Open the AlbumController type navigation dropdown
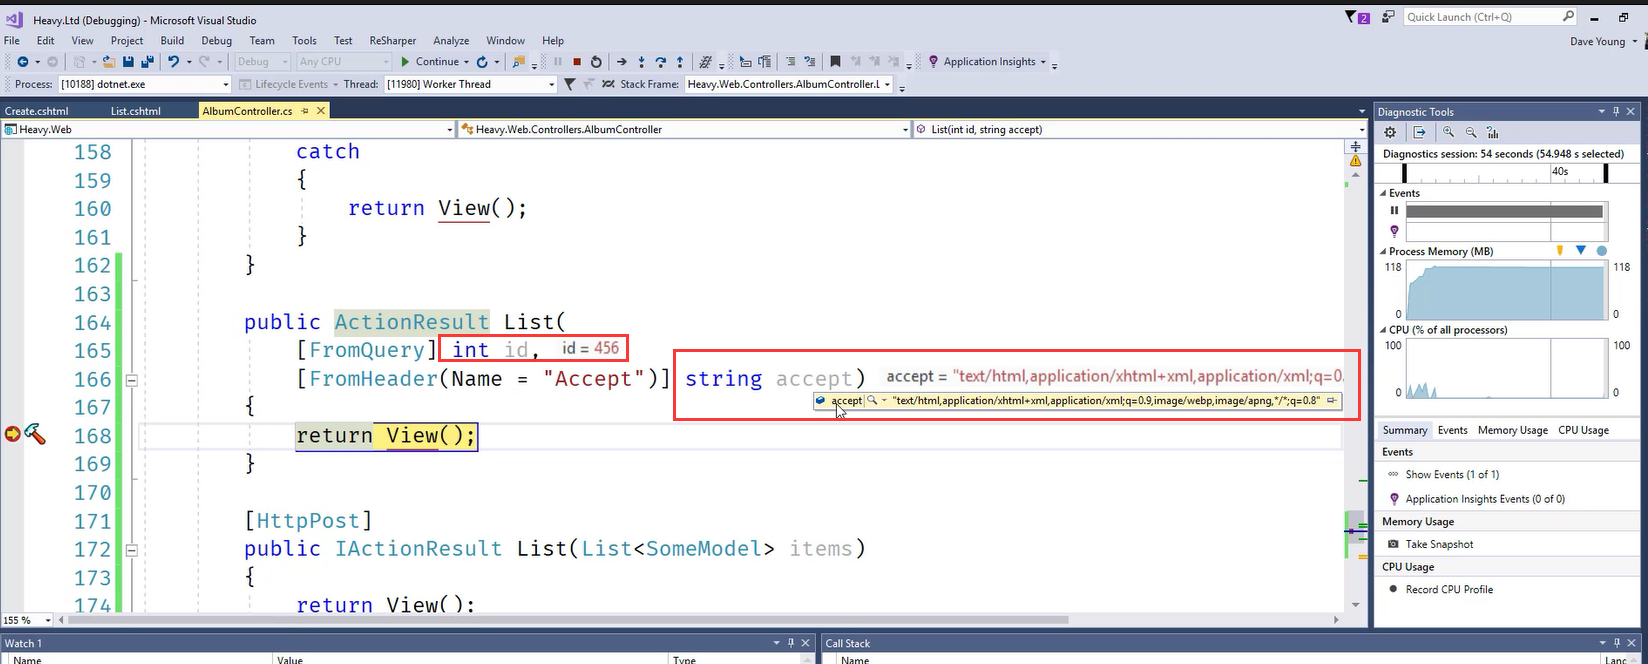Viewport: 1648px width, 664px height. coord(684,129)
